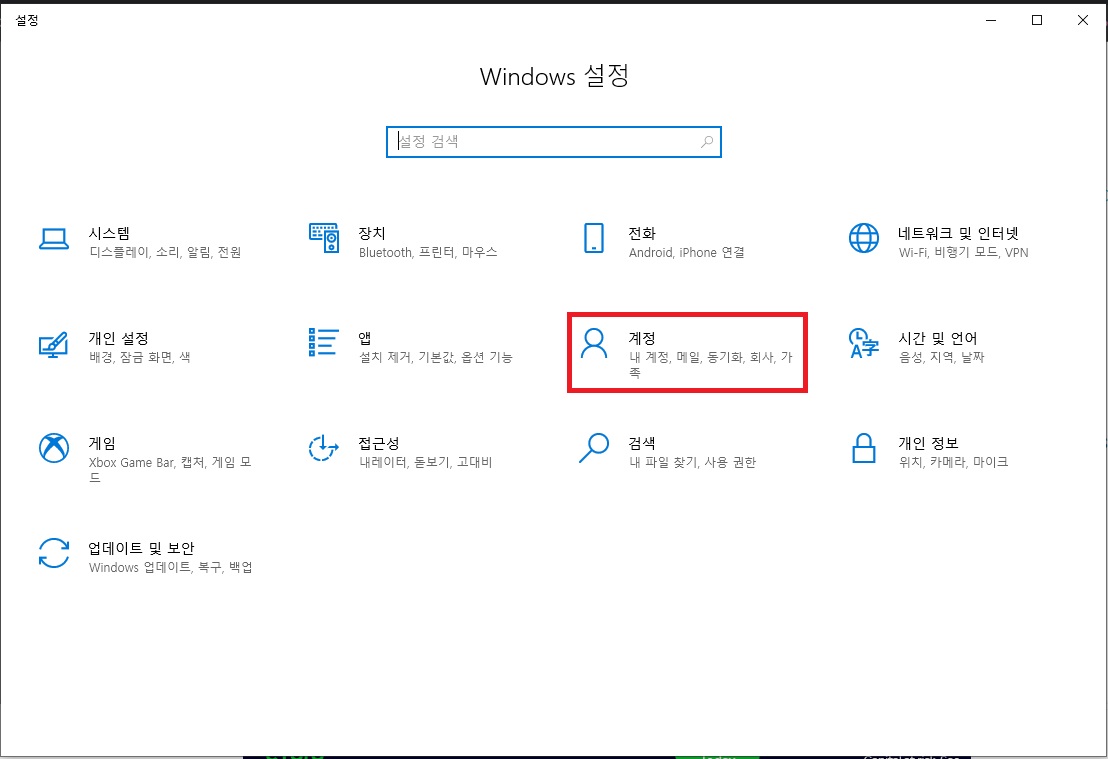1108x759 pixels.
Task: Click text 'Wi-Fi, 비행기 모드, VPN'
Action: [963, 252]
